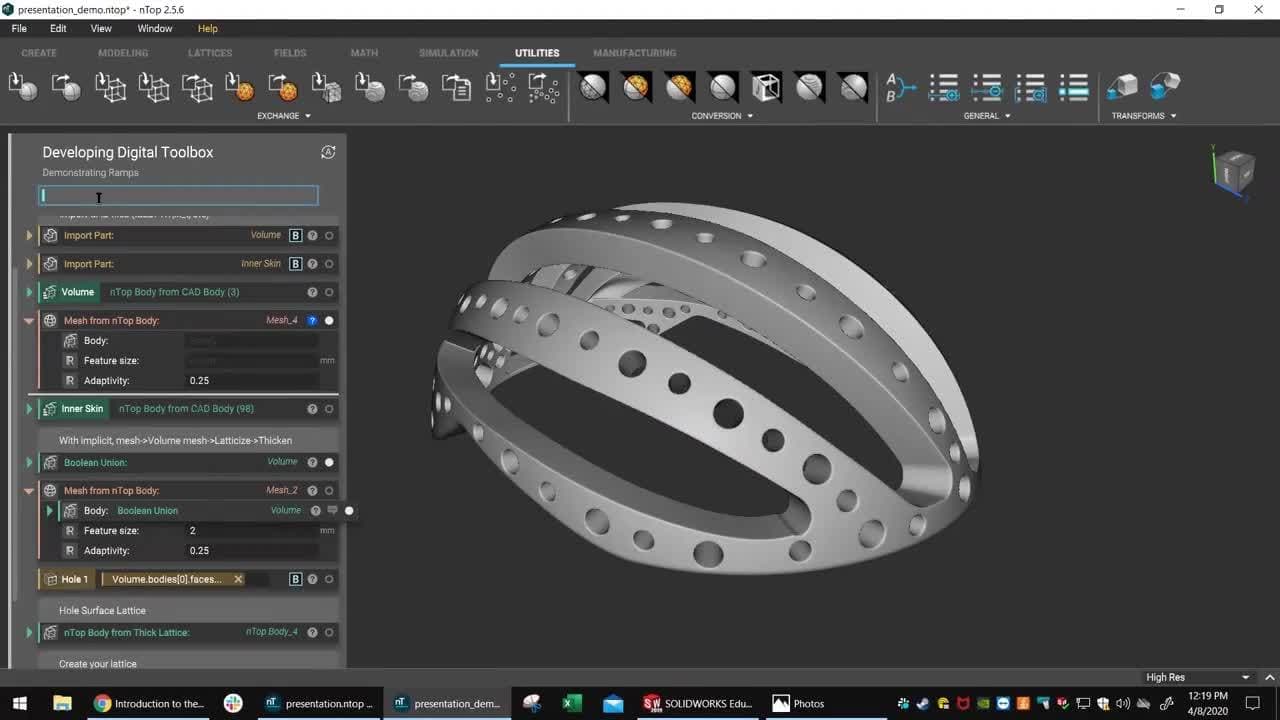Click the export part icon beside first import
This screenshot has height=720, width=1280.
pos(66,87)
